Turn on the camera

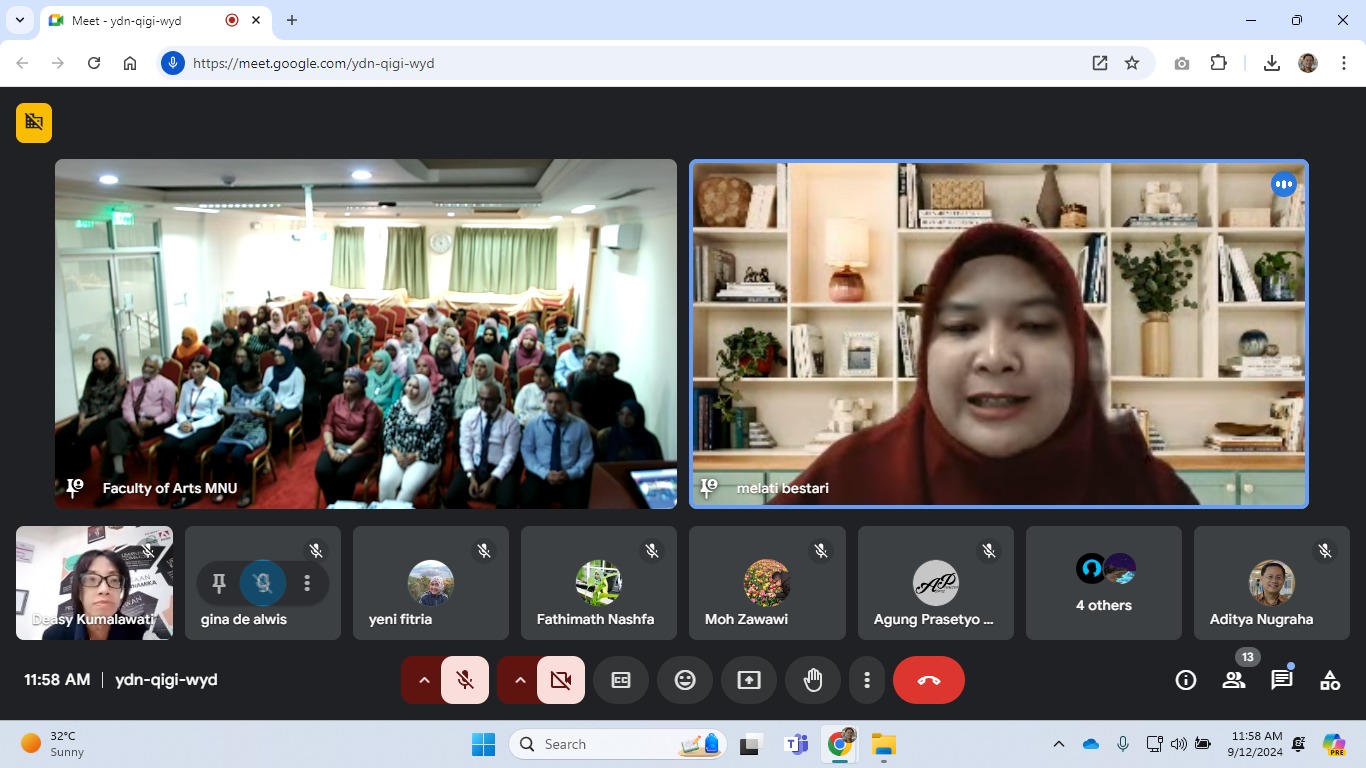(x=561, y=680)
